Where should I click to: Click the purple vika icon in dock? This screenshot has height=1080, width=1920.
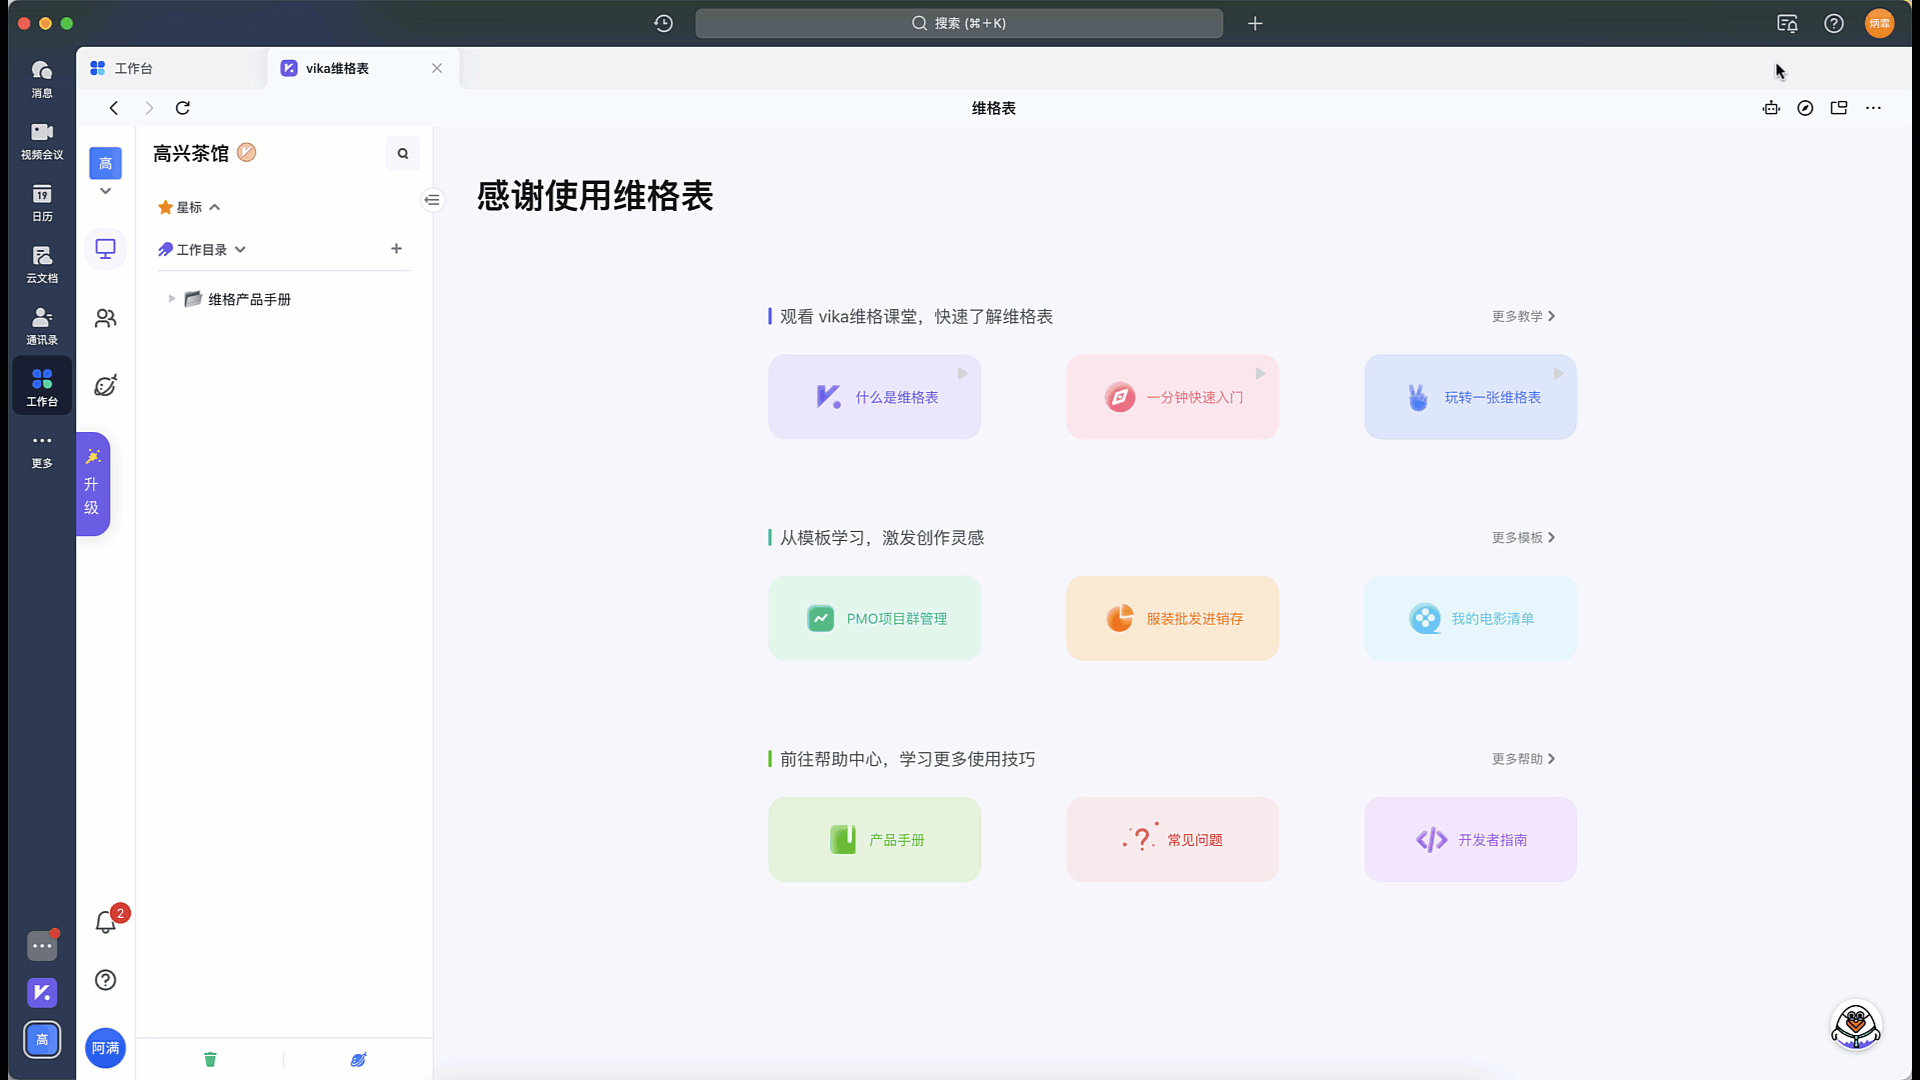pyautogui.click(x=42, y=993)
